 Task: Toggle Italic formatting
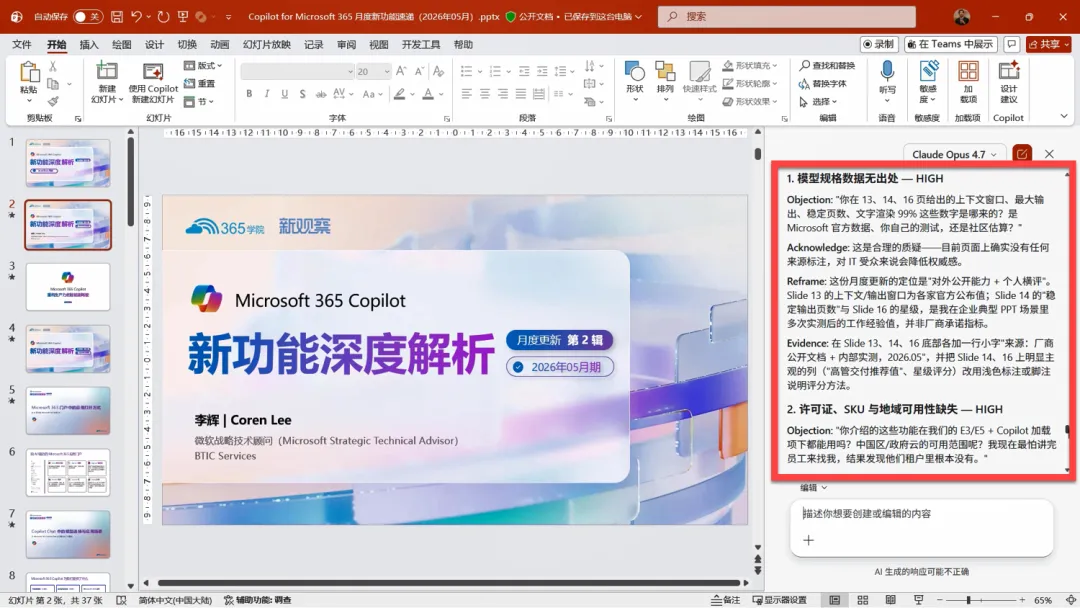(x=267, y=94)
